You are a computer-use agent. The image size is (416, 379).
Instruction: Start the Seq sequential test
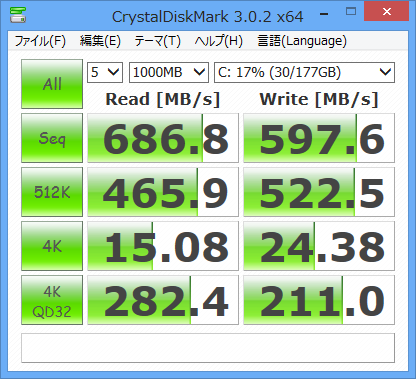click(x=52, y=138)
